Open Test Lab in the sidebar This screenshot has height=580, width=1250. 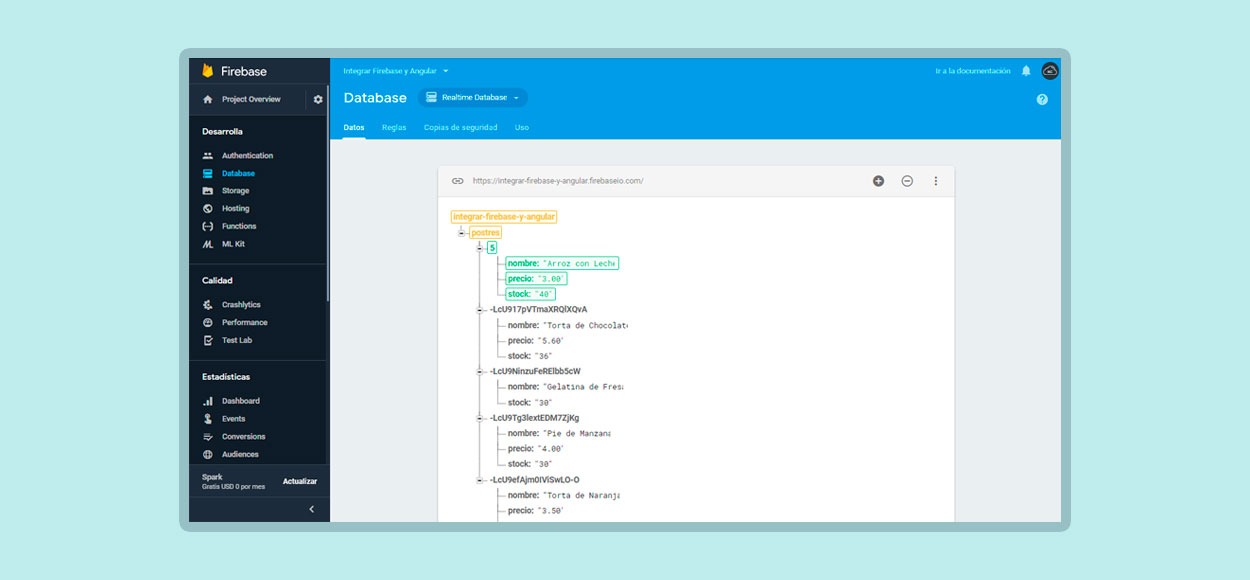(237, 340)
